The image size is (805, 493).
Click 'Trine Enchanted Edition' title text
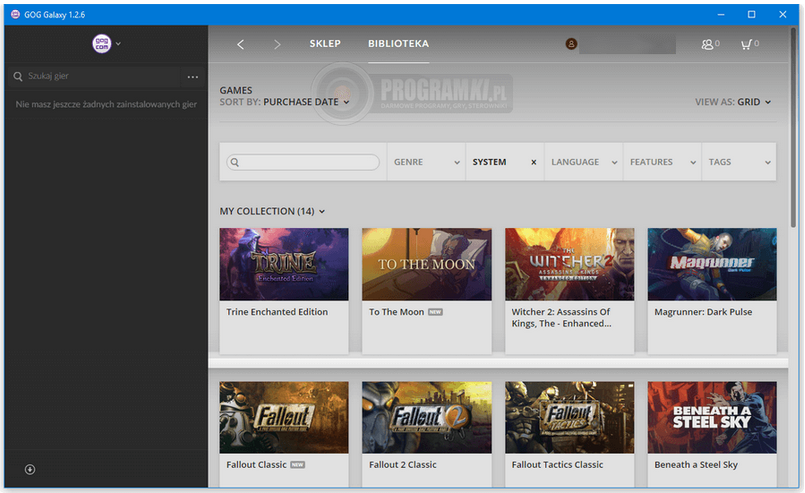click(277, 312)
